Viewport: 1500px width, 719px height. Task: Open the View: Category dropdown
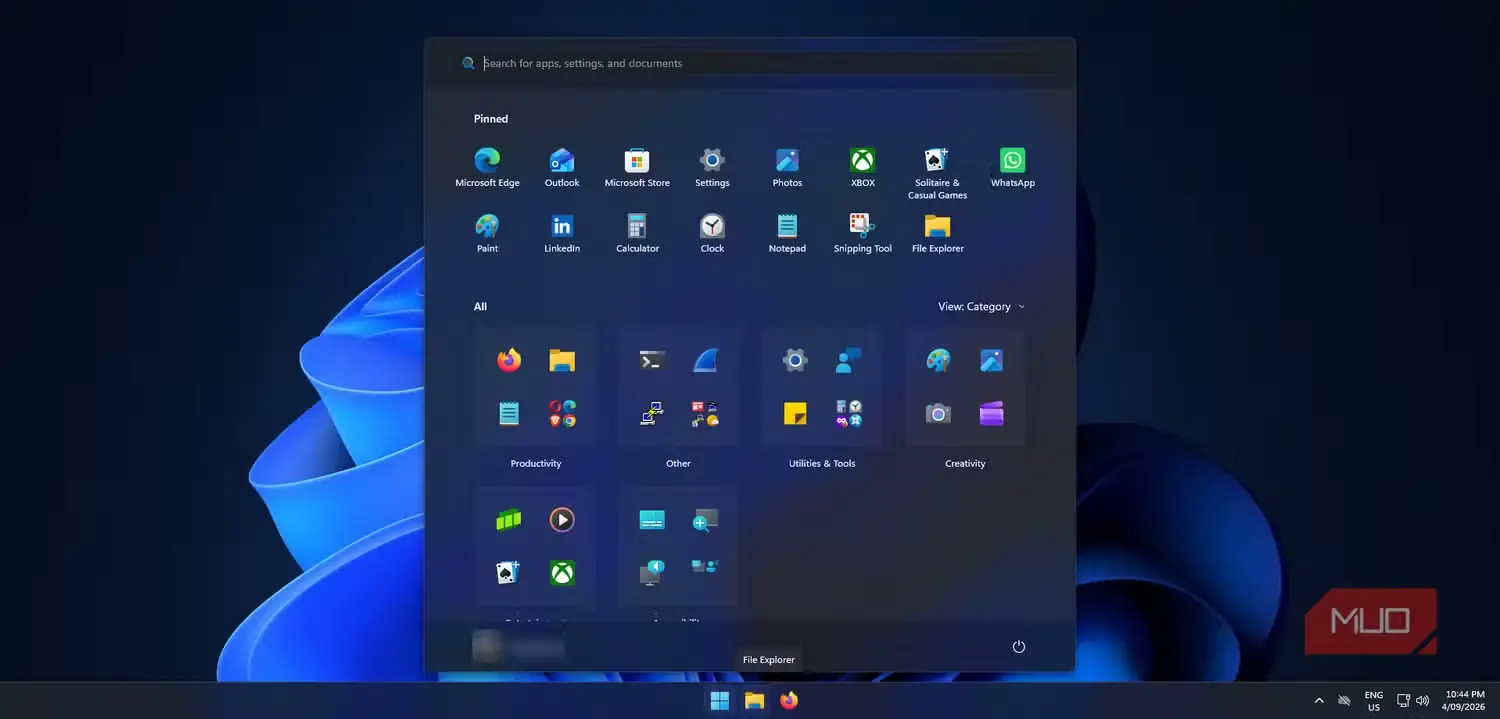(981, 307)
